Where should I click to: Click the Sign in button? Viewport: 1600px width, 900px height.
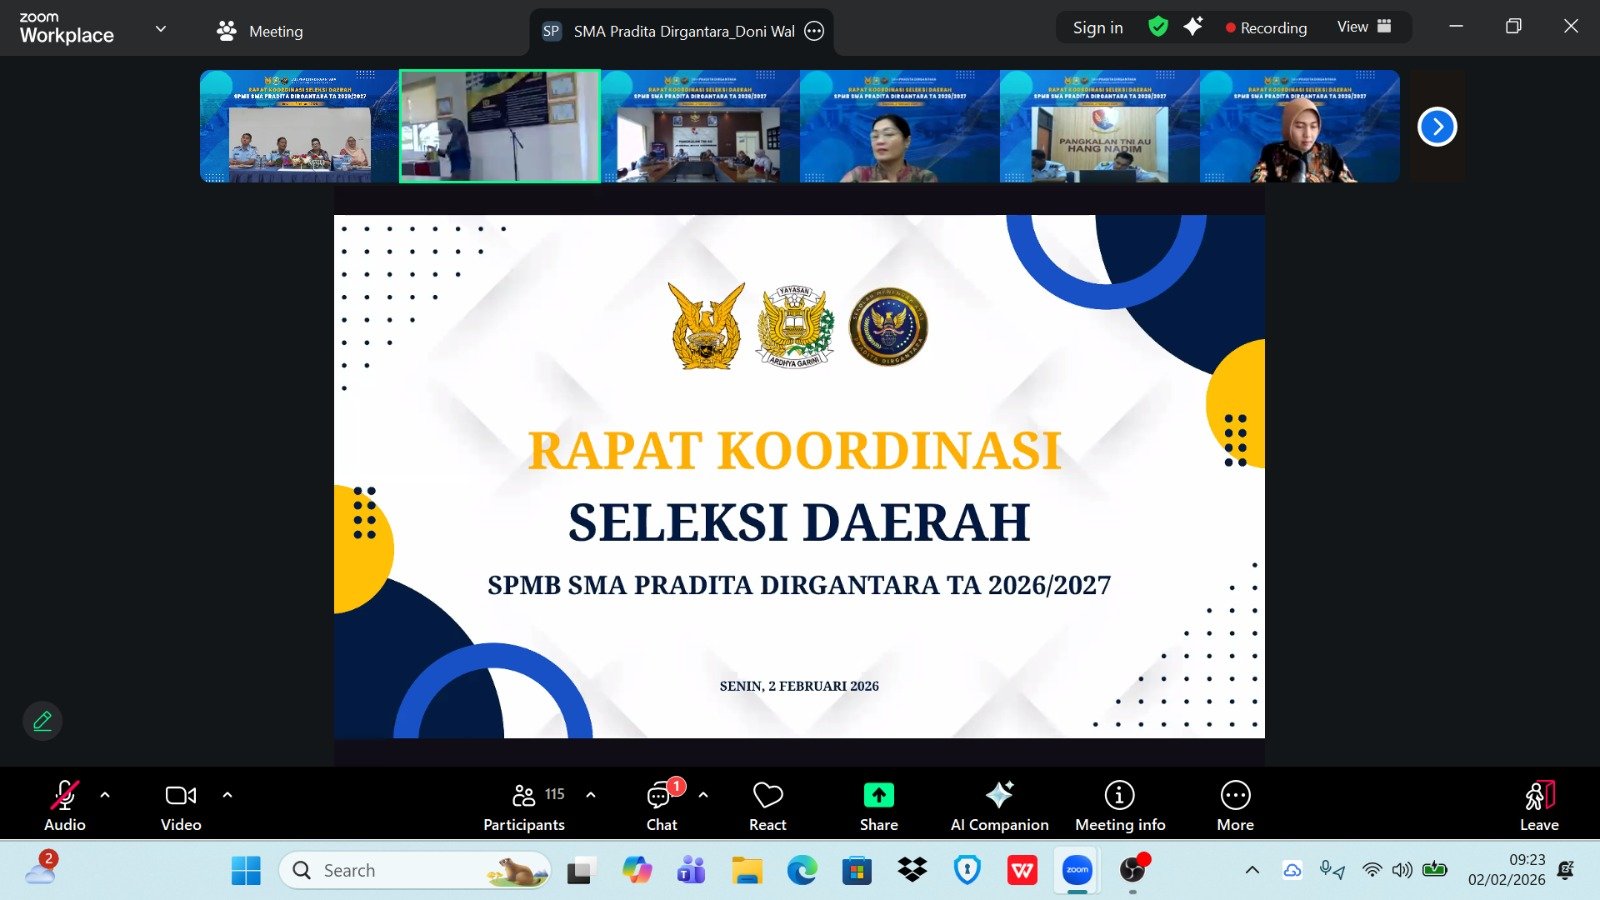coord(1097,28)
